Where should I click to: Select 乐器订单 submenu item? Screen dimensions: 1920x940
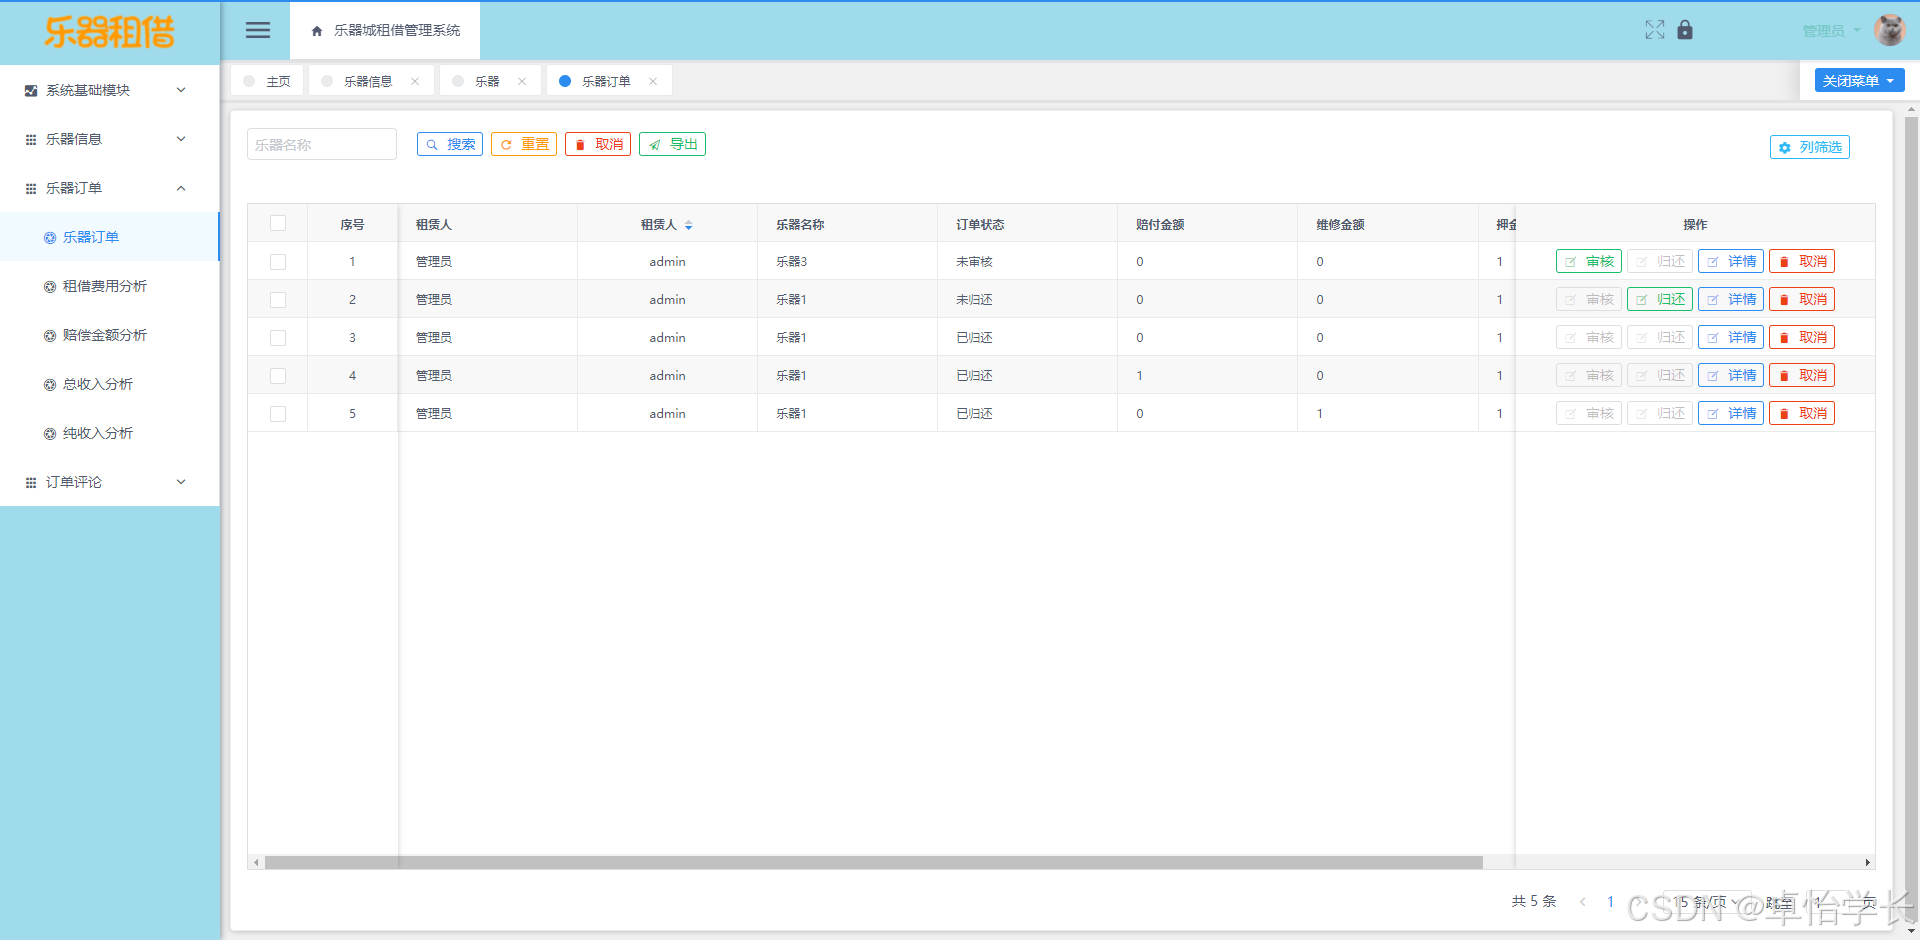coord(110,237)
